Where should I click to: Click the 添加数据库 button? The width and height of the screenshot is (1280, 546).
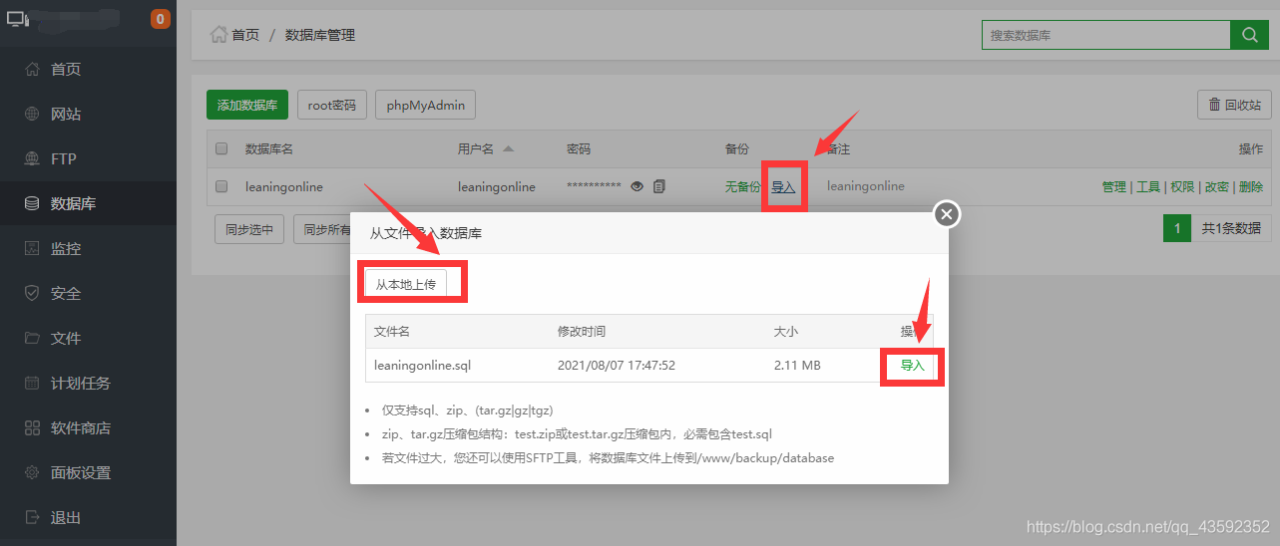(248, 105)
